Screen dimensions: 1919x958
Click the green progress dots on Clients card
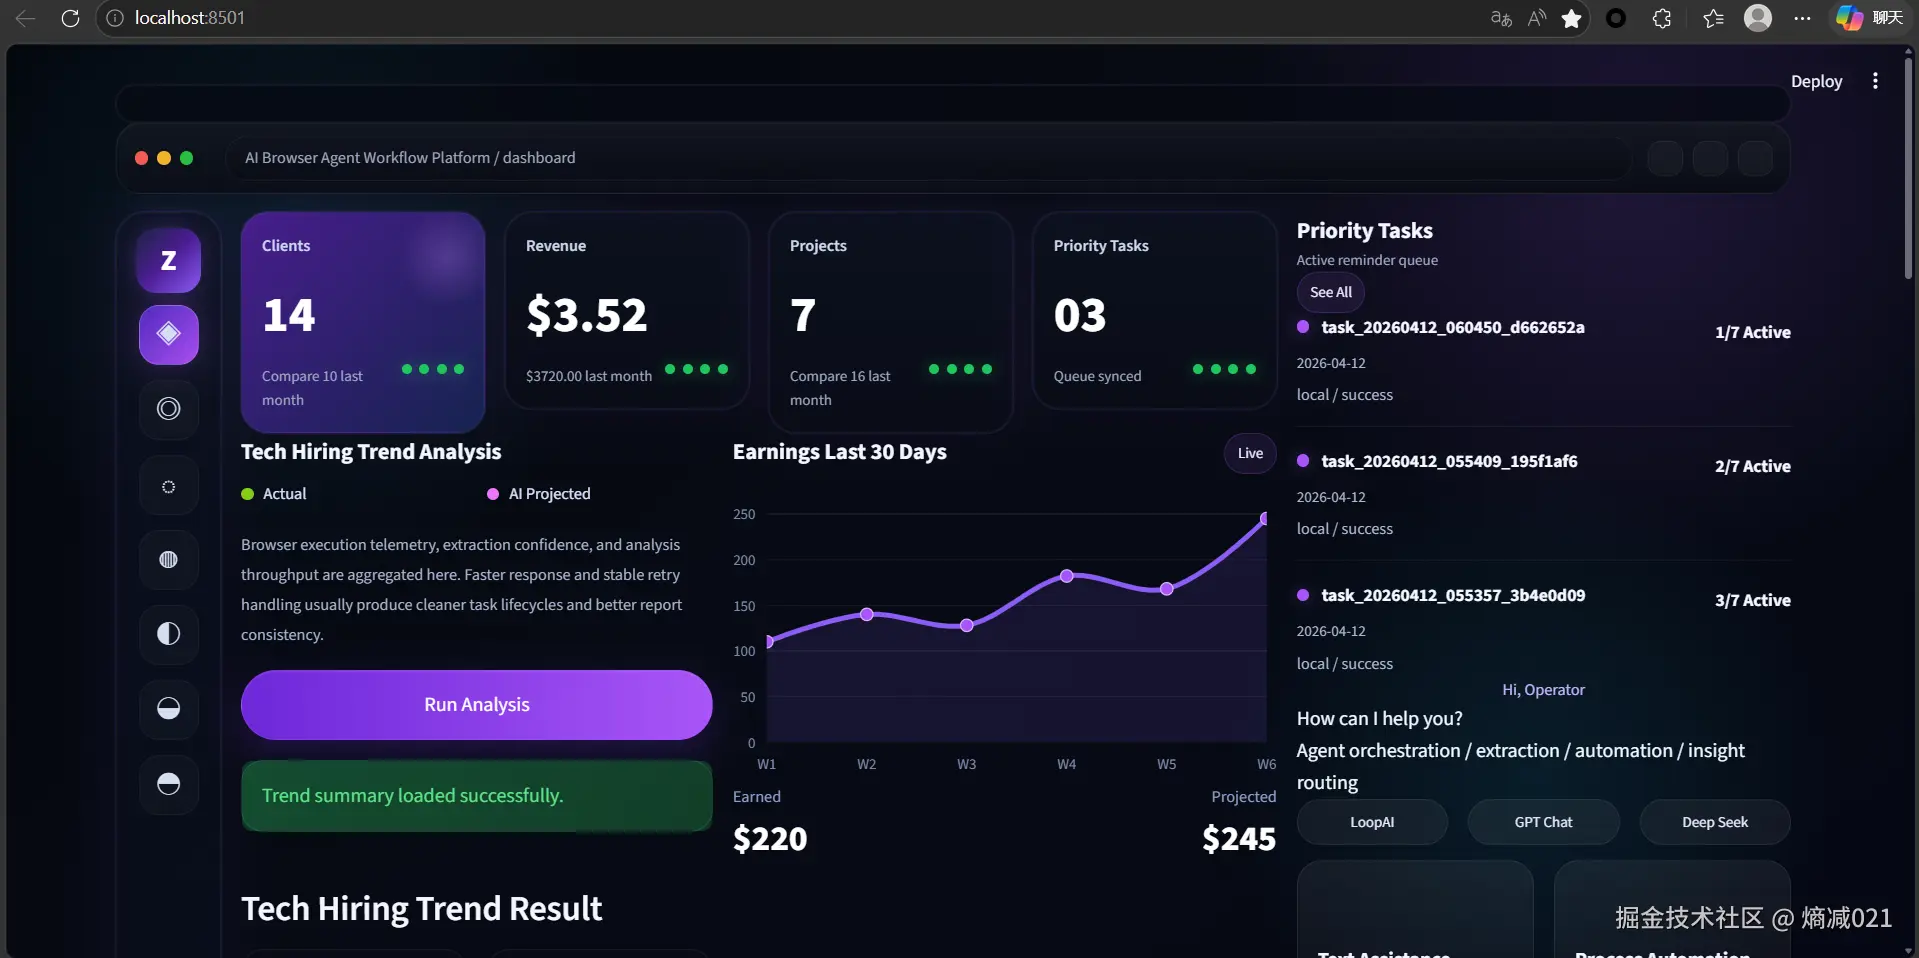tap(432, 370)
